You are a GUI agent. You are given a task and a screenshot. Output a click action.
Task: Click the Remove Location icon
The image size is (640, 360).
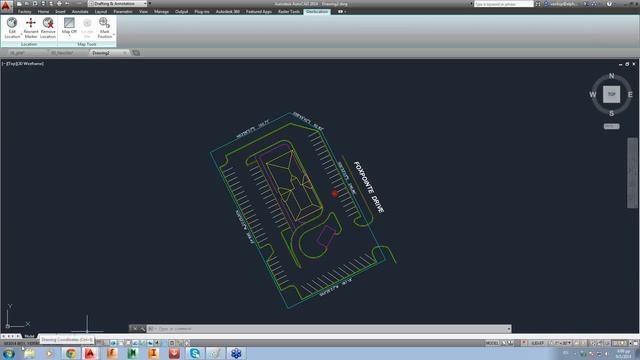(x=48, y=23)
